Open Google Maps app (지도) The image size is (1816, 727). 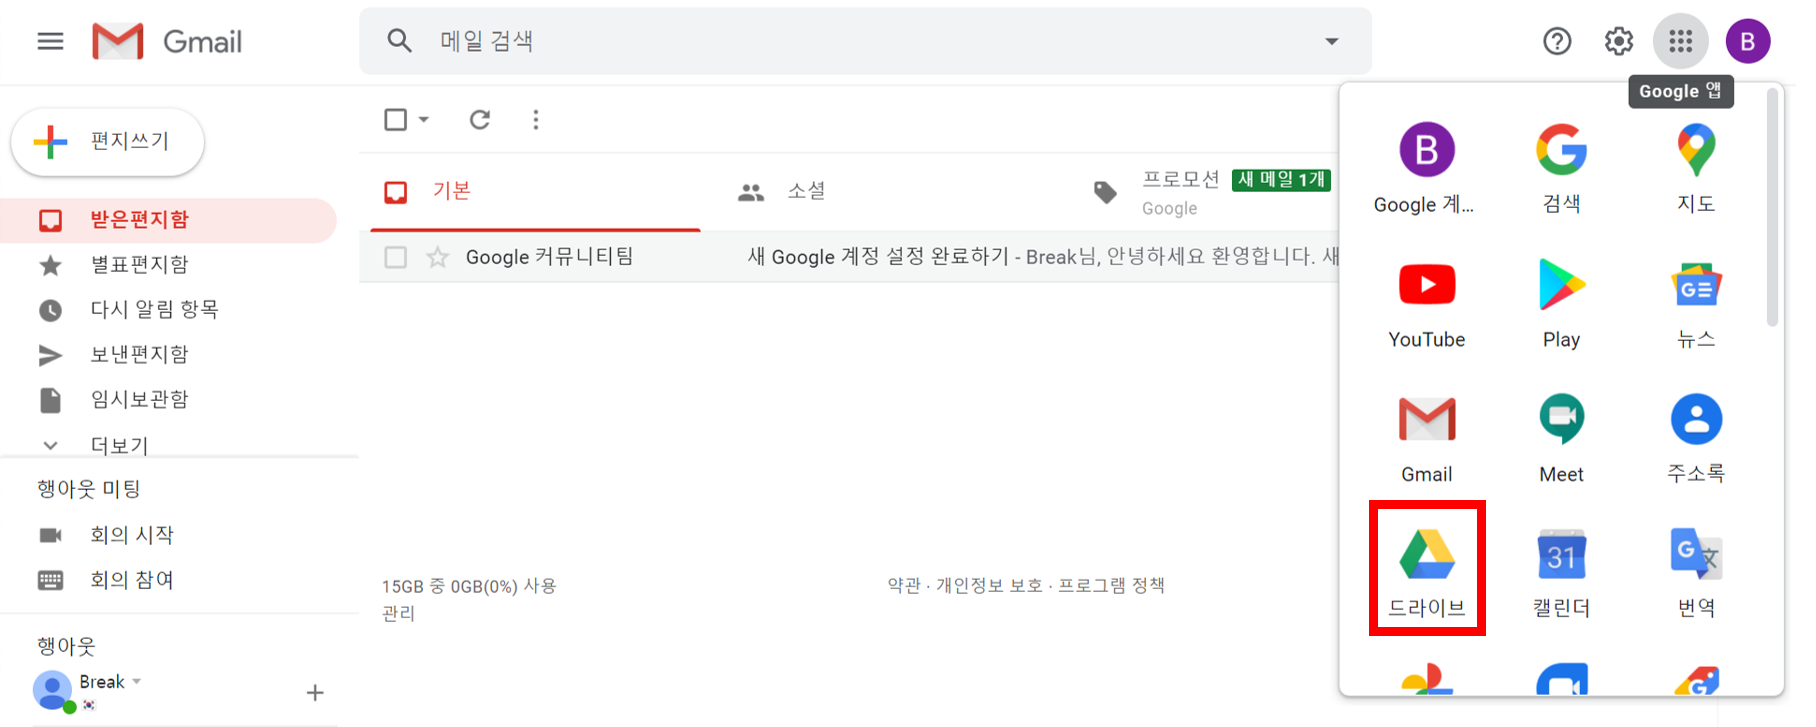pos(1696,168)
